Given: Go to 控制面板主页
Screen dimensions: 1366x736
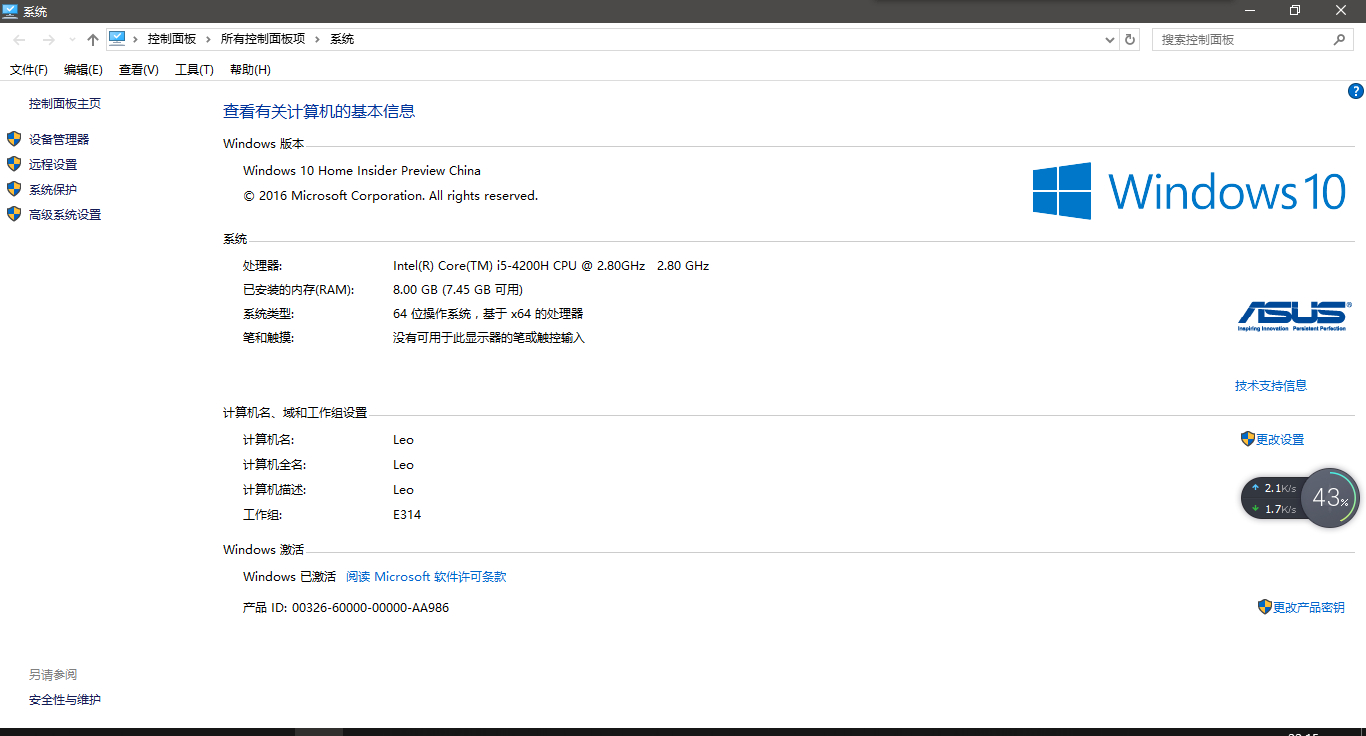Looking at the screenshot, I should [x=65, y=104].
